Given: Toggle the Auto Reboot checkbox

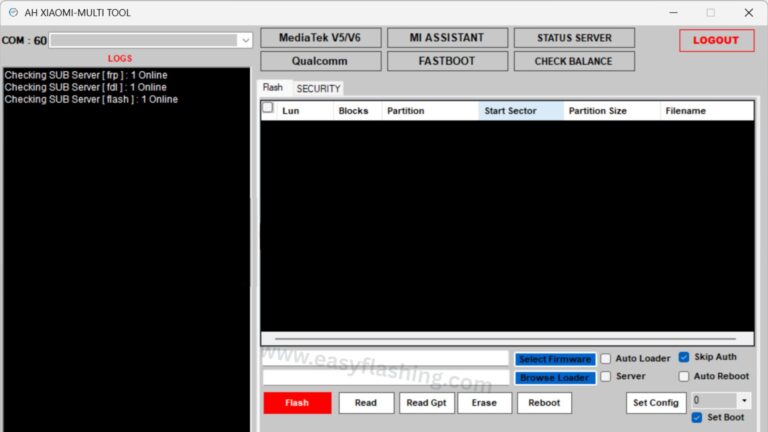Looking at the screenshot, I should (684, 377).
